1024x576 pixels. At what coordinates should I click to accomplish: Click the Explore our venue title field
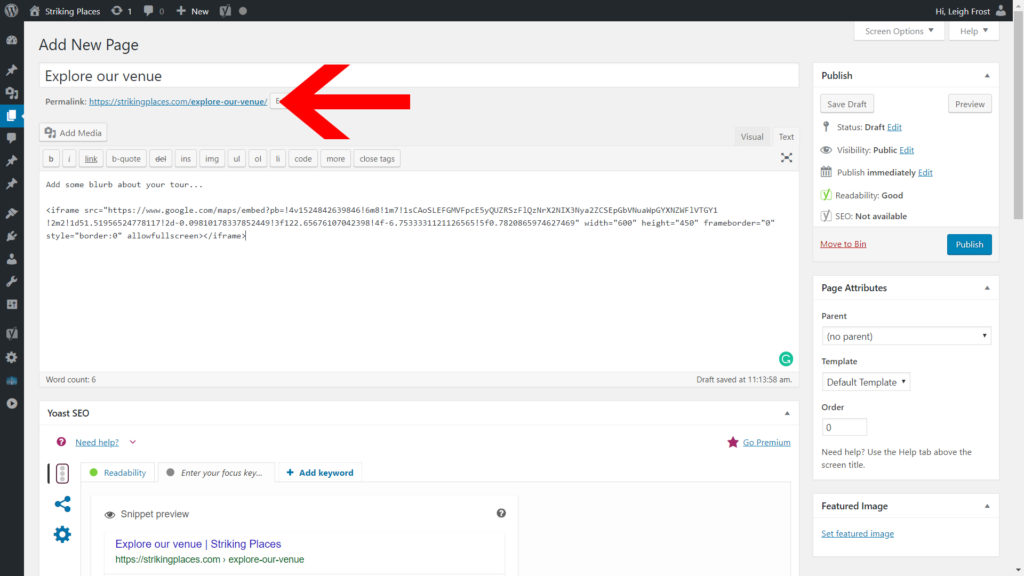point(419,76)
